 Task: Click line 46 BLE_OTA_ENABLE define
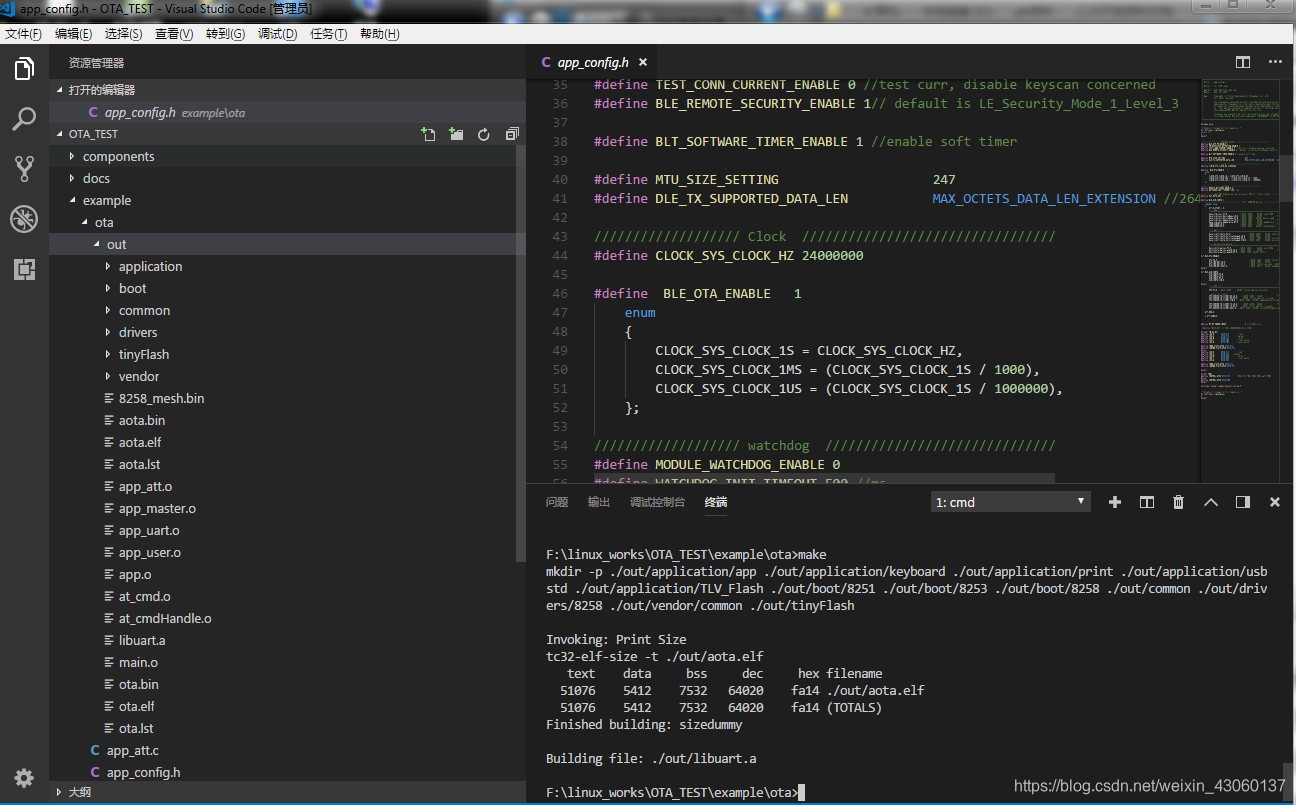pos(697,294)
